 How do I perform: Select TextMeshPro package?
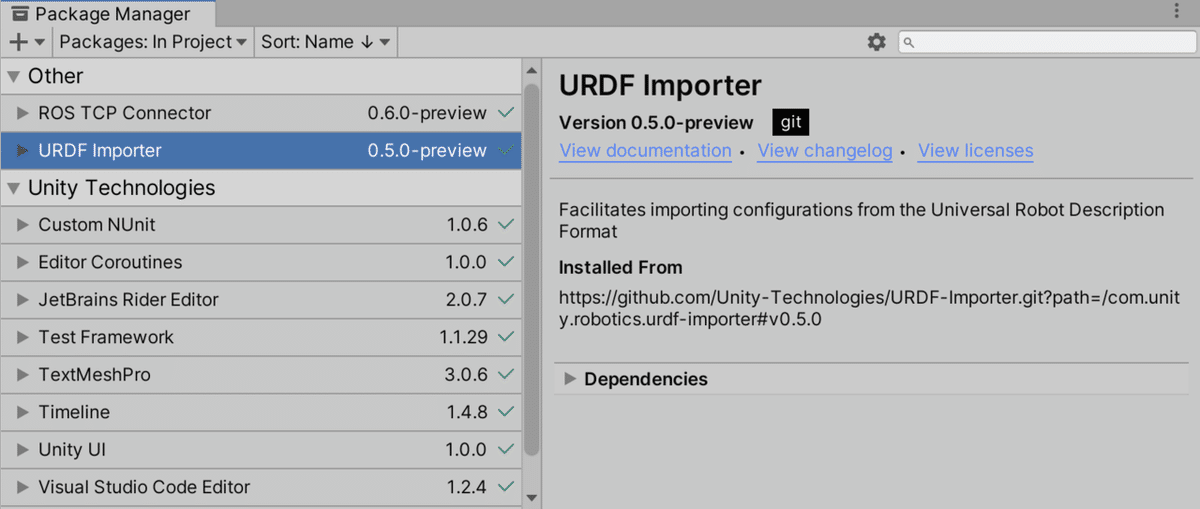click(261, 374)
